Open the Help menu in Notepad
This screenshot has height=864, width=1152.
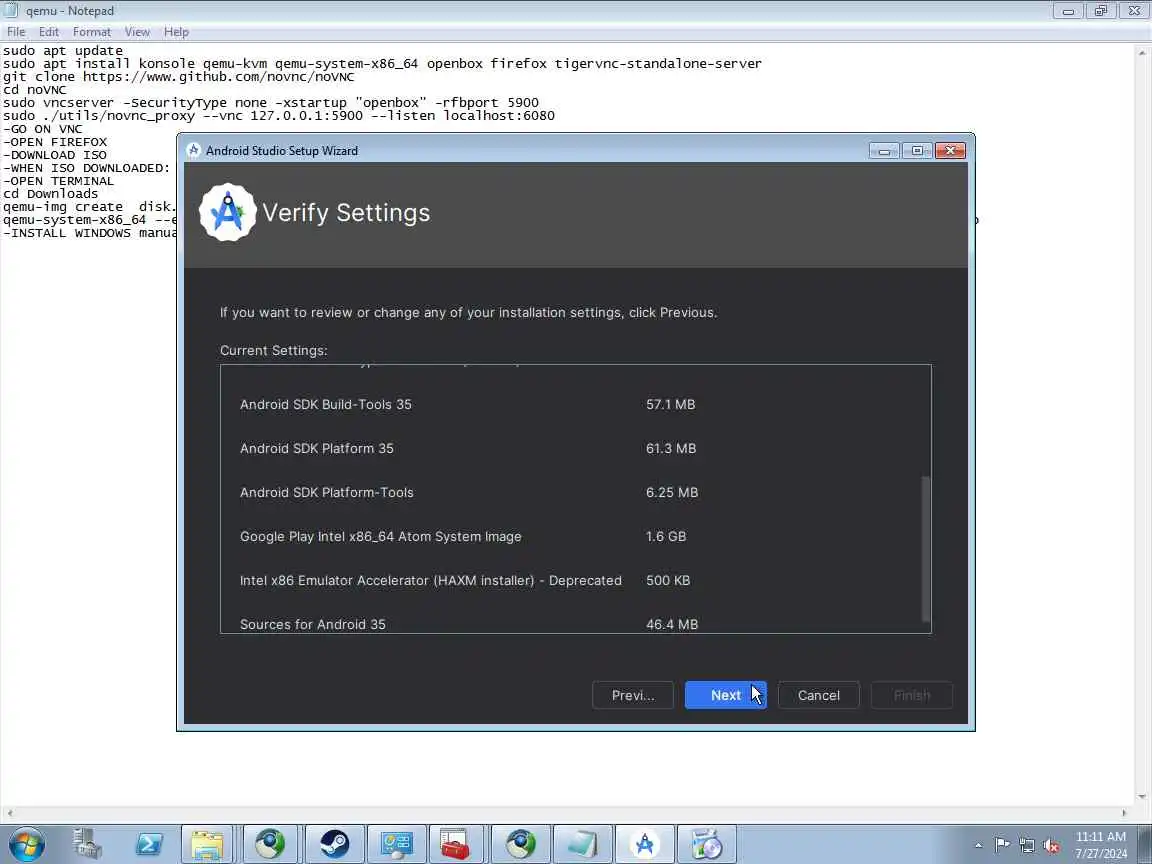click(x=176, y=32)
